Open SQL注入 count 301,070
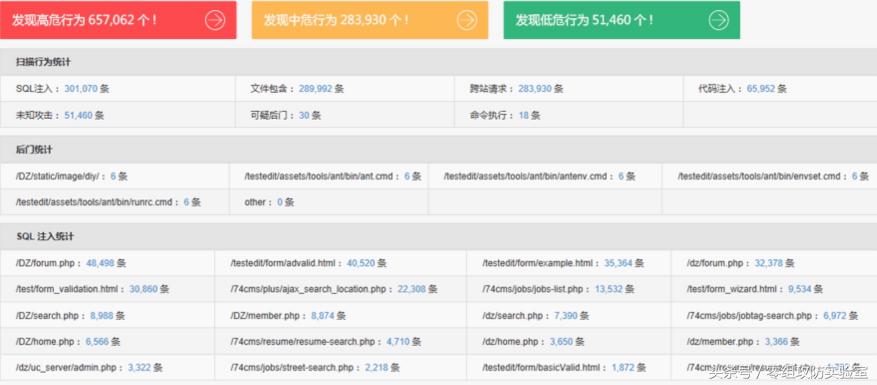 81,88
